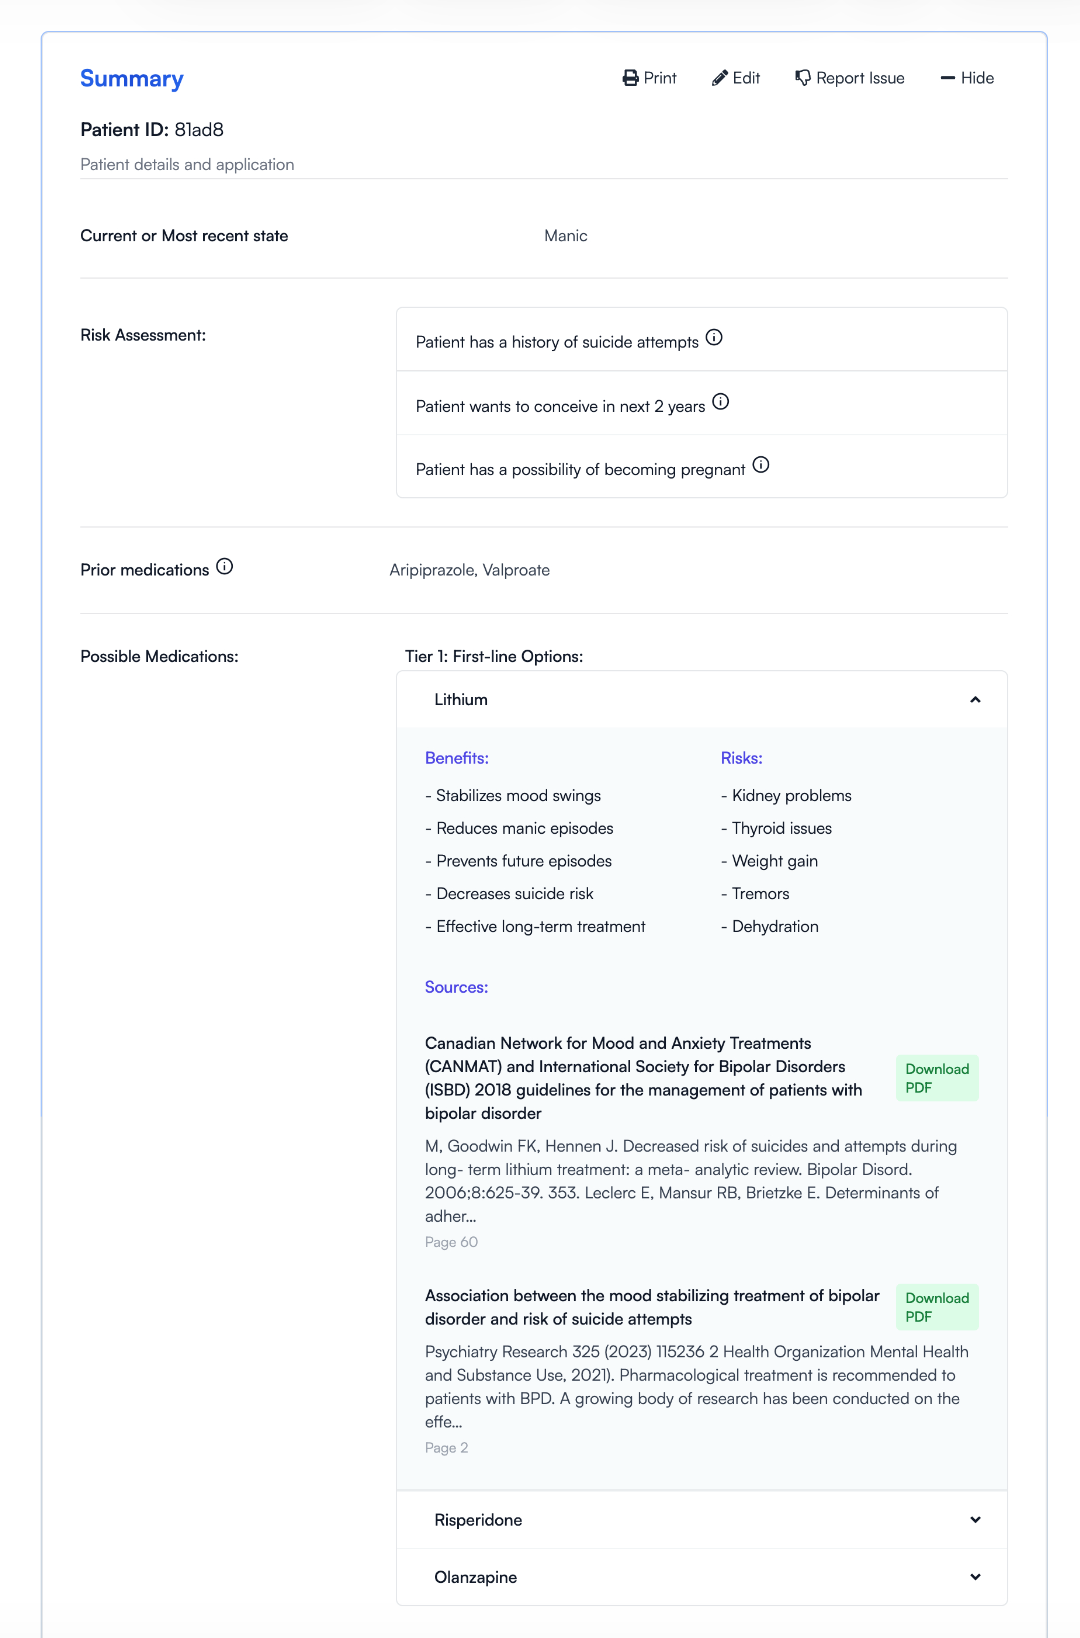
Task: Expand the Risperidone medication row
Action: [702, 1520]
